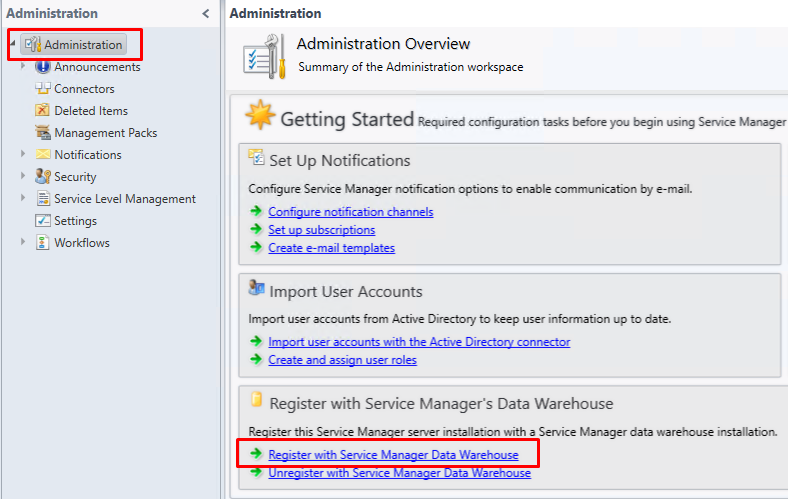788x499 pixels.
Task: Expand the Notifications tree node
Action: pyautogui.click(x=23, y=154)
